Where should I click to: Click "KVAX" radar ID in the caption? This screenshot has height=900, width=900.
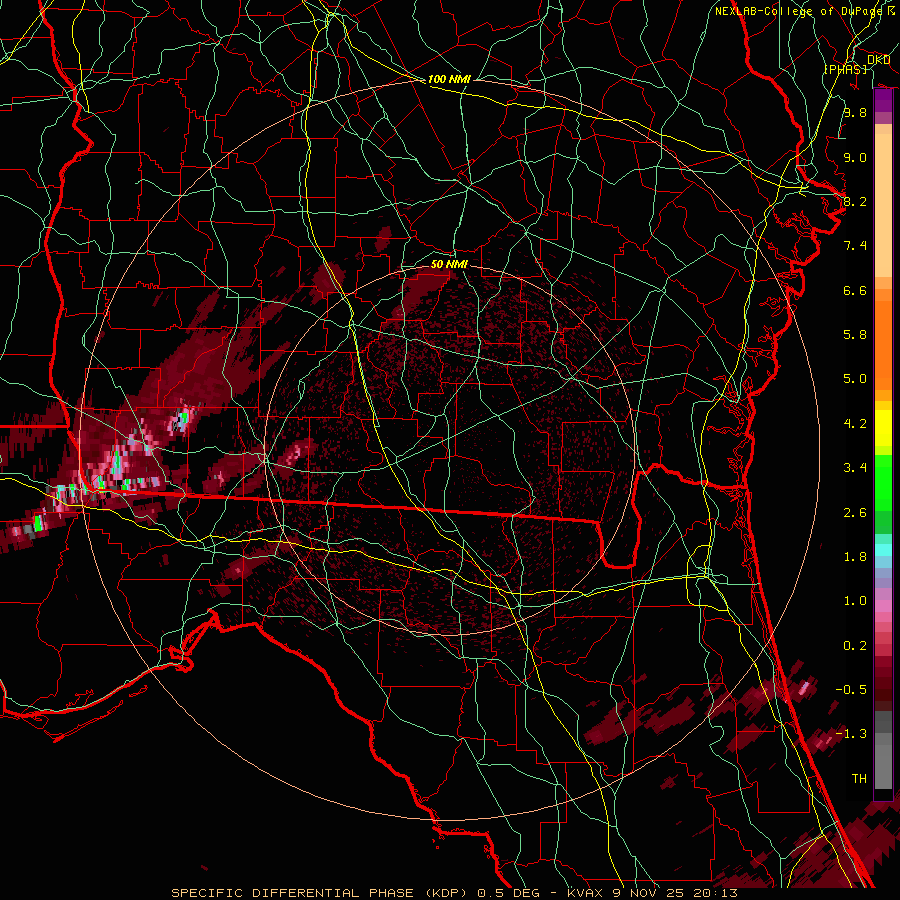coord(584,893)
